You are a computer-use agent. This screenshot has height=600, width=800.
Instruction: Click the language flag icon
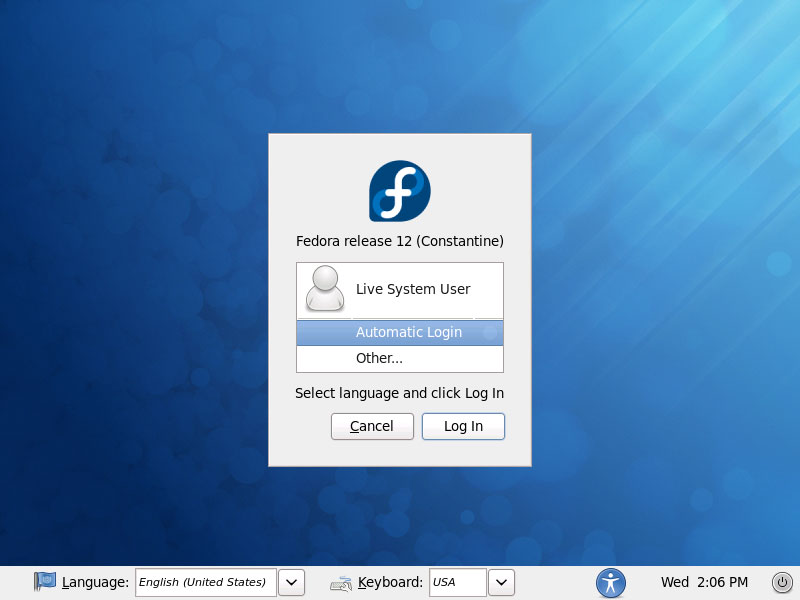click(45, 582)
